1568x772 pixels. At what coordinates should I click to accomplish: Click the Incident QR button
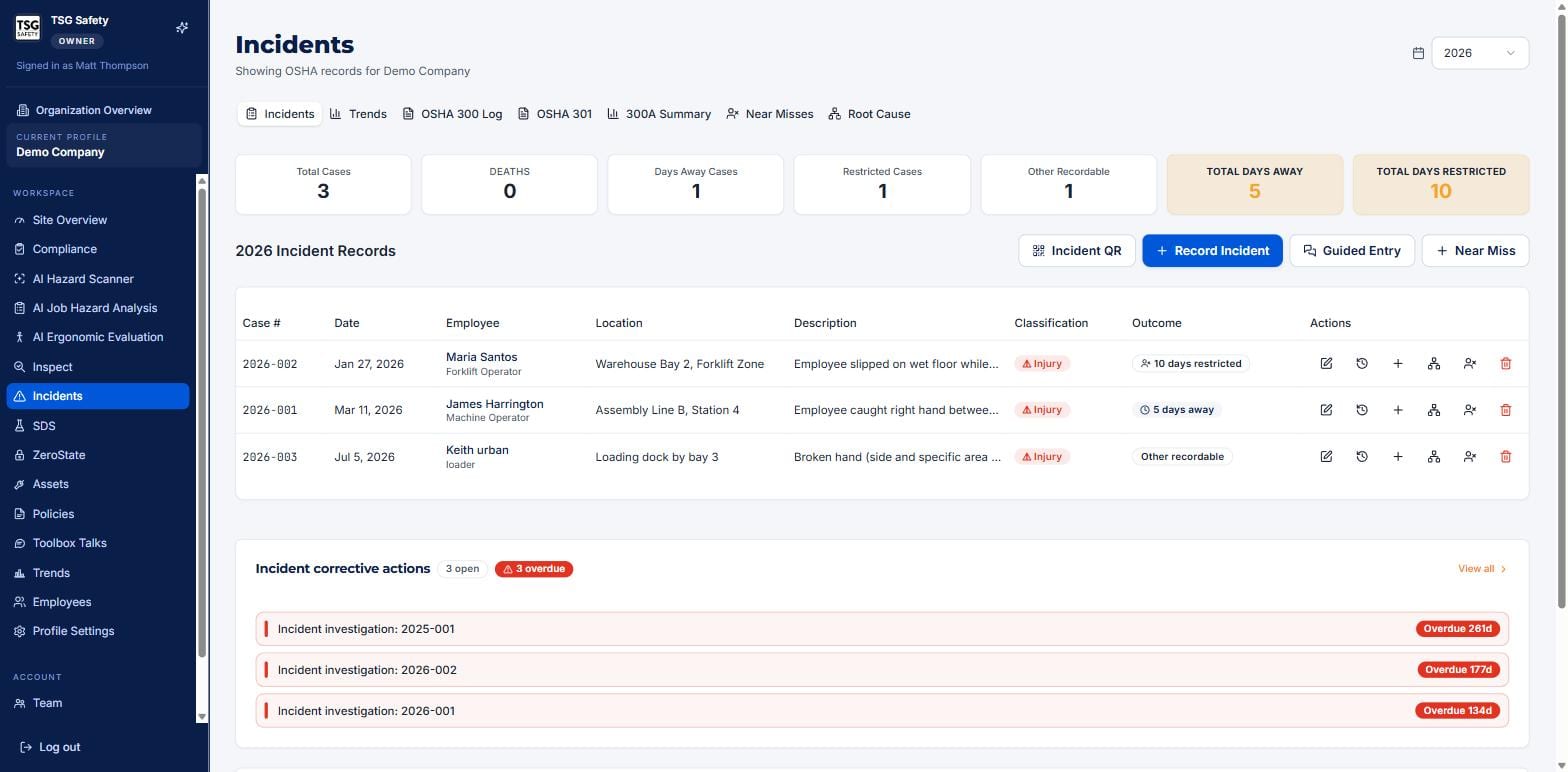pyautogui.click(x=1077, y=251)
